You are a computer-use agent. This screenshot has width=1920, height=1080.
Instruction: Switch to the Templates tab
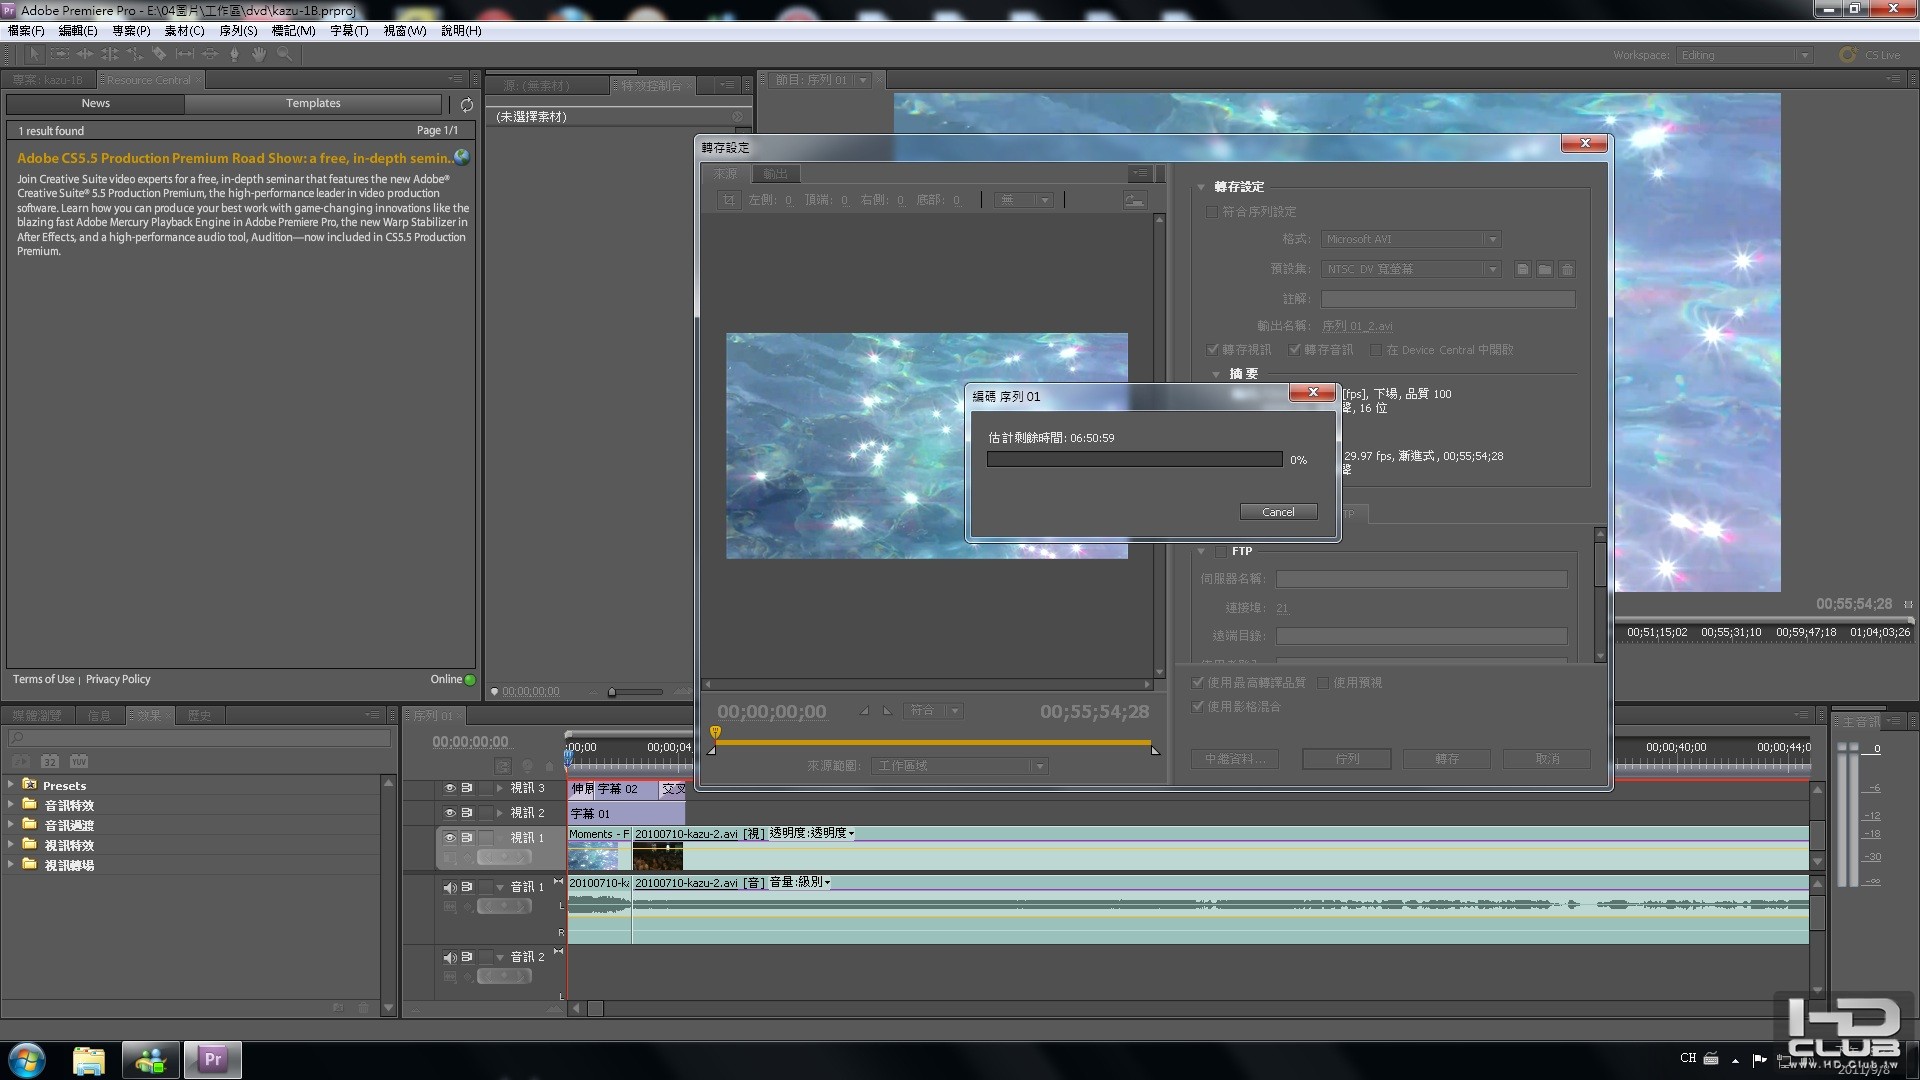click(x=313, y=104)
